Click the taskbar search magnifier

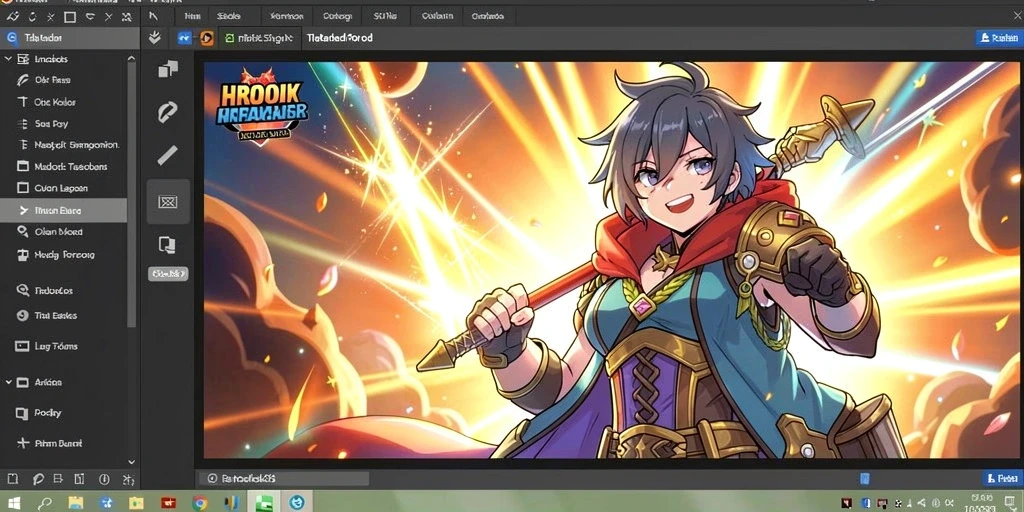click(44, 503)
